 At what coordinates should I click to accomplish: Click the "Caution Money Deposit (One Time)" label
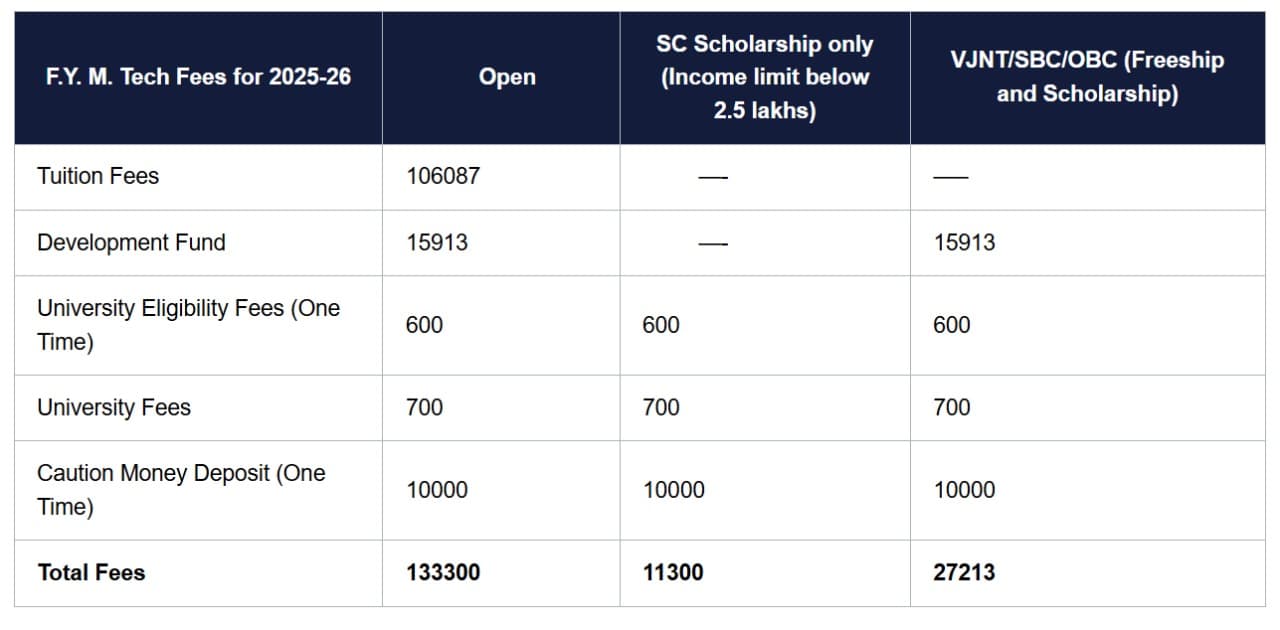click(x=181, y=490)
